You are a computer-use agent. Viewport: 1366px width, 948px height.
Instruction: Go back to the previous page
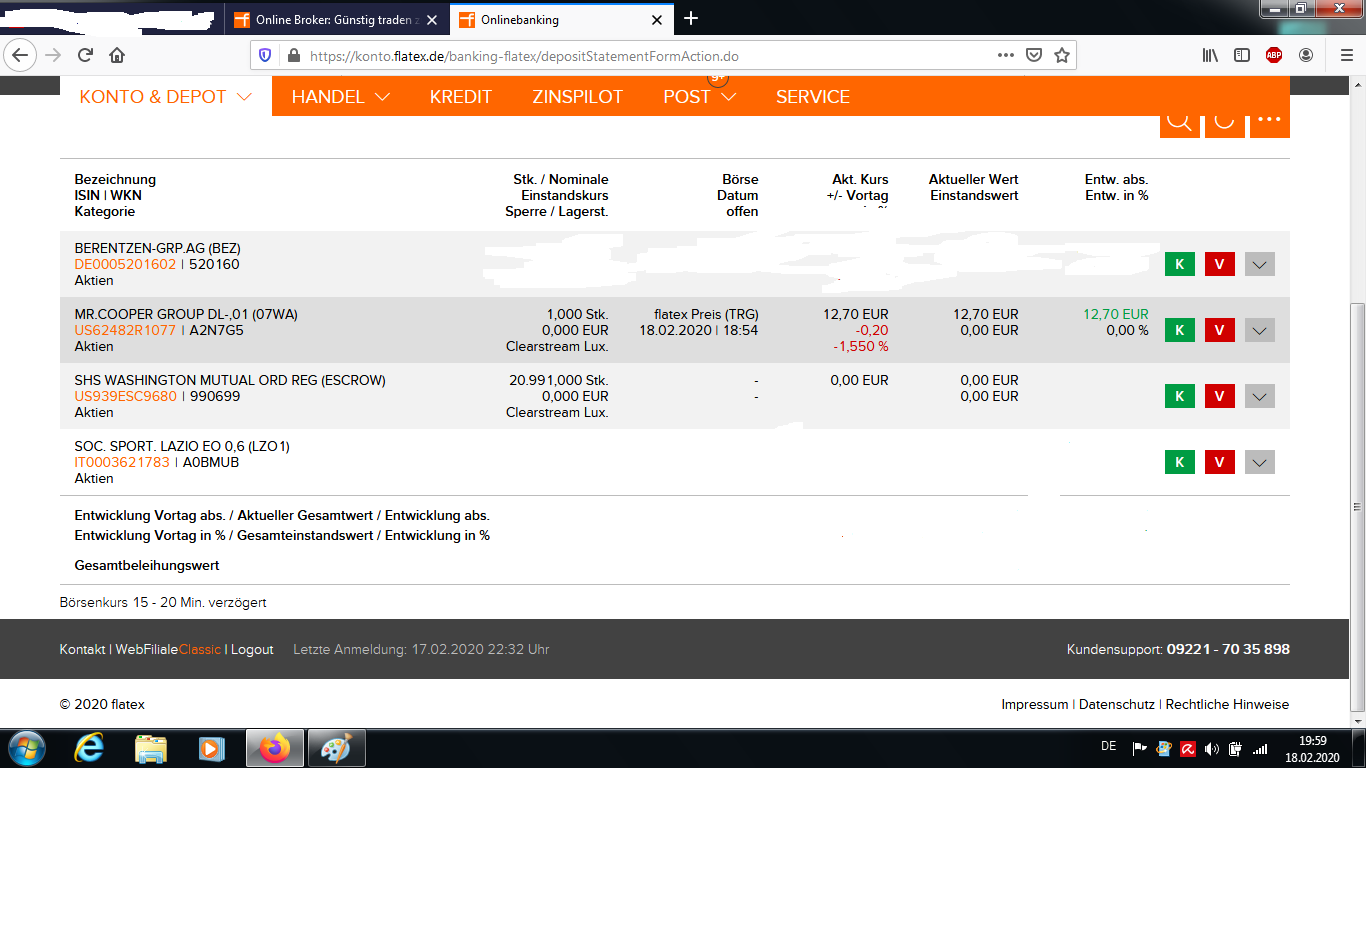pos(20,55)
